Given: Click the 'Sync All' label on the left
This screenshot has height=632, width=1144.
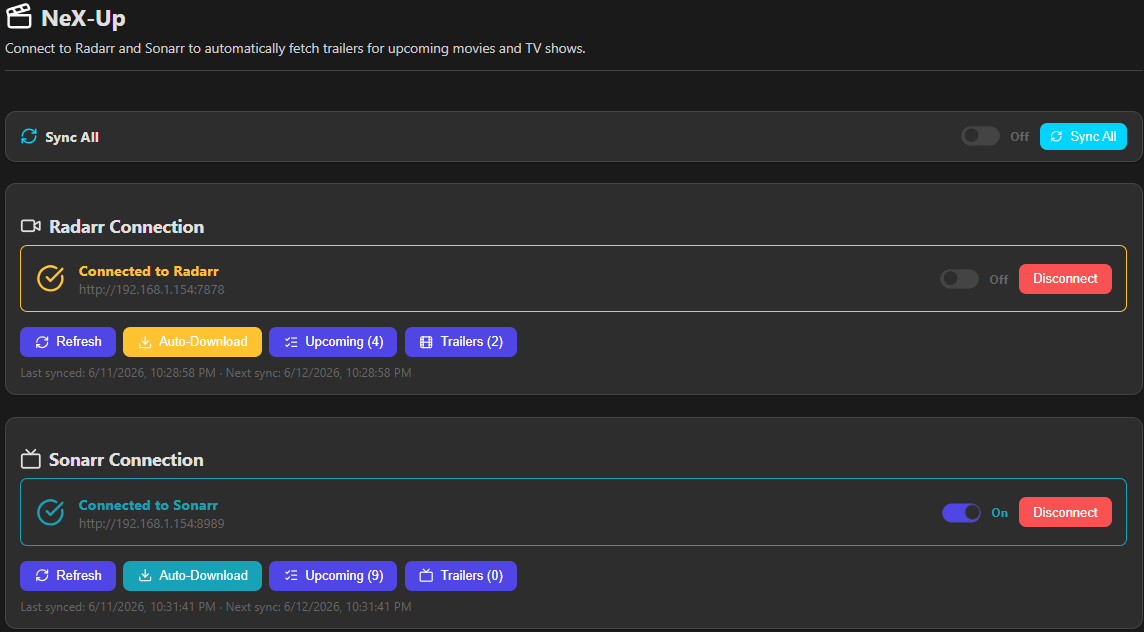Looking at the screenshot, I should click(x=72, y=137).
